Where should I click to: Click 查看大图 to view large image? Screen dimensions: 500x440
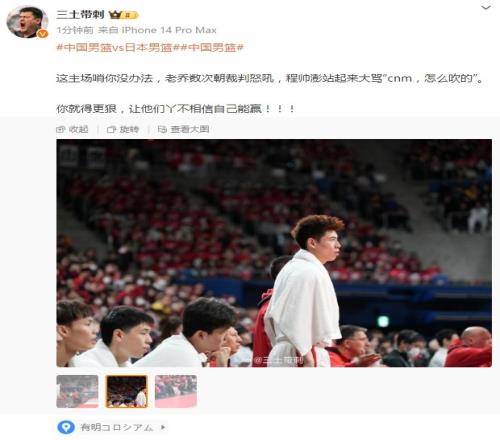[190, 129]
